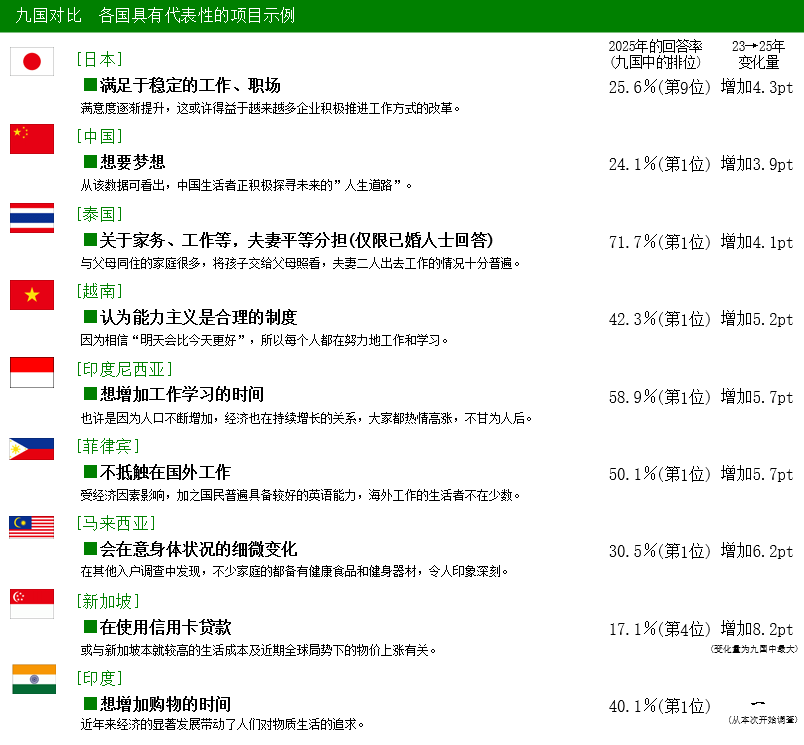Open the [泰国] country label
804x745 pixels.
click(100, 214)
